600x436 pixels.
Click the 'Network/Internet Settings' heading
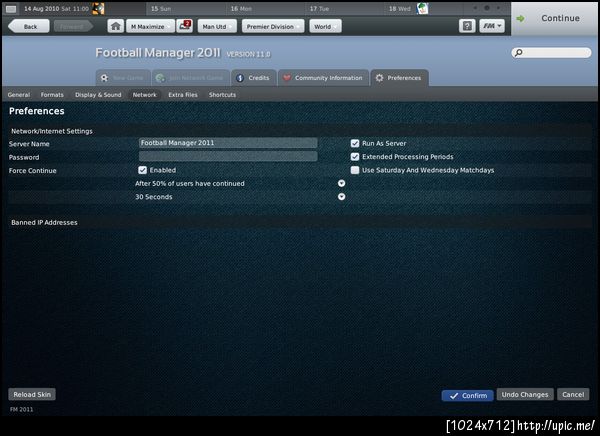click(52, 131)
